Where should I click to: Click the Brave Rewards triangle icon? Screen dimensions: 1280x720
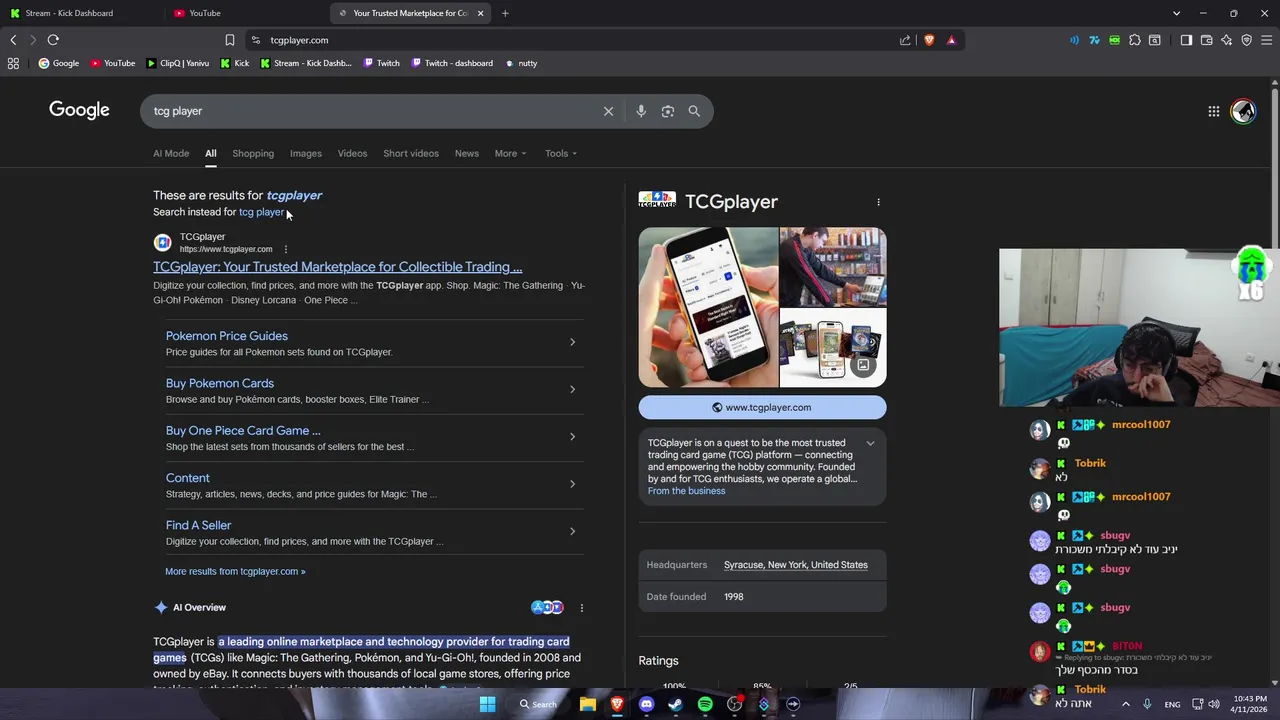point(951,40)
